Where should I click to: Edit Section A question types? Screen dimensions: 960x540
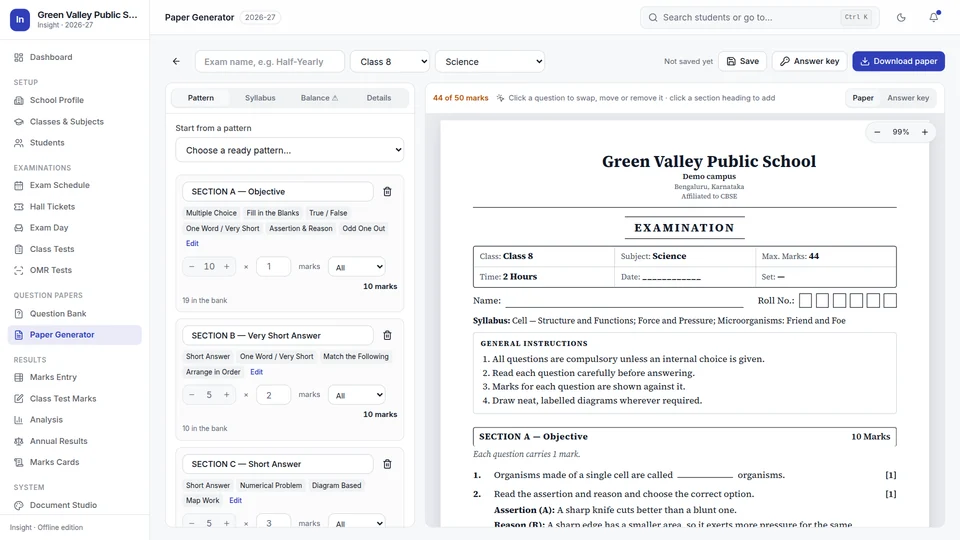[192, 243]
